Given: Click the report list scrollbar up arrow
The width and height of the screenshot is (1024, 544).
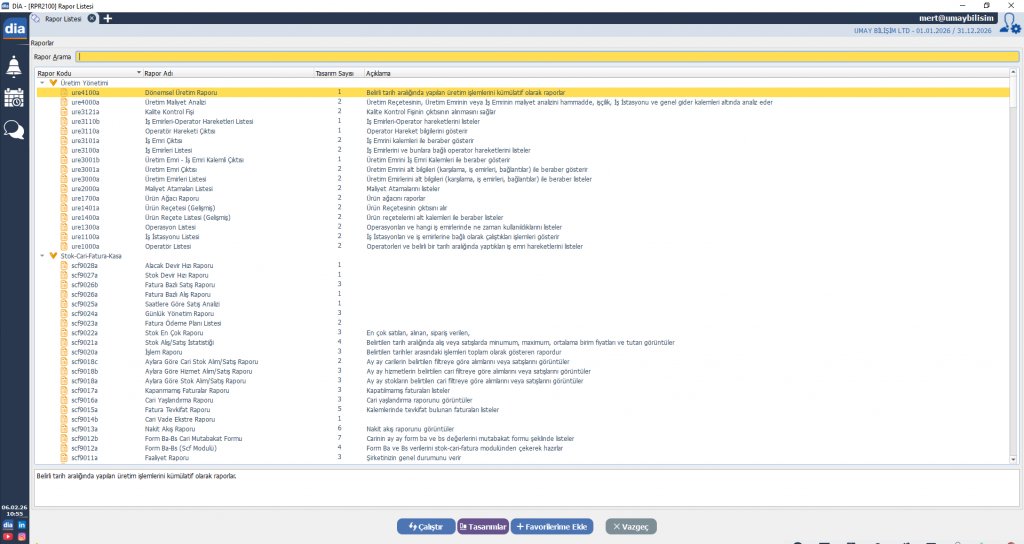Looking at the screenshot, I should click(1015, 73).
